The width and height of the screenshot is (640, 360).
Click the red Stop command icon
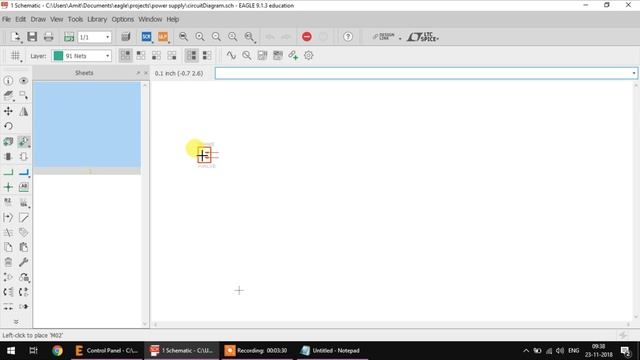(307, 37)
